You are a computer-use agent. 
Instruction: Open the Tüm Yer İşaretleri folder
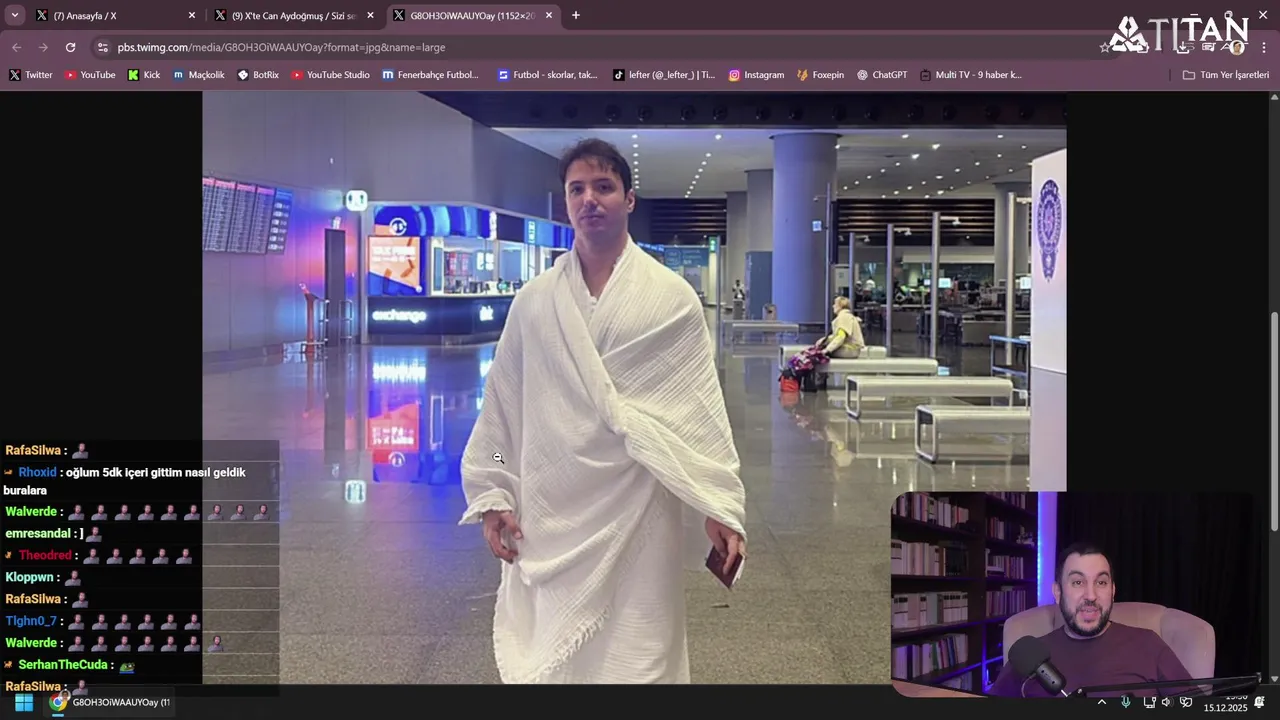click(1225, 75)
